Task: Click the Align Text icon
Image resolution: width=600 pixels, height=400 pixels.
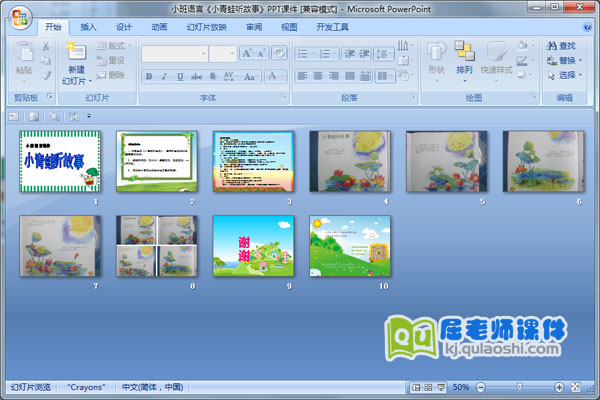Action: (404, 60)
